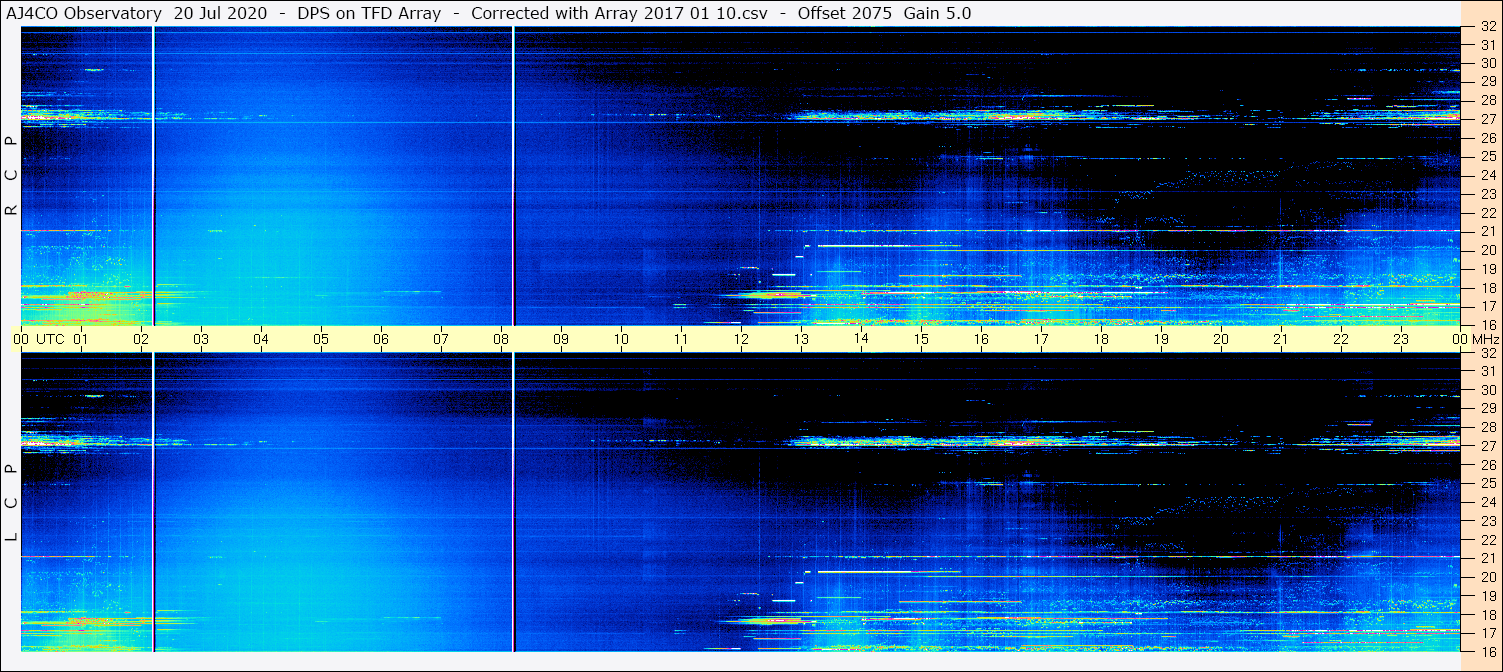Click the 04 hour label on time axis
1503x672 pixels.
[x=261, y=339]
